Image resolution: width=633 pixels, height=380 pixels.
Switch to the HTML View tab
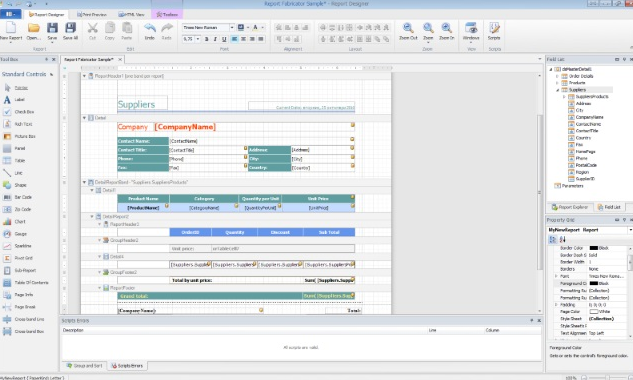[x=131, y=15]
